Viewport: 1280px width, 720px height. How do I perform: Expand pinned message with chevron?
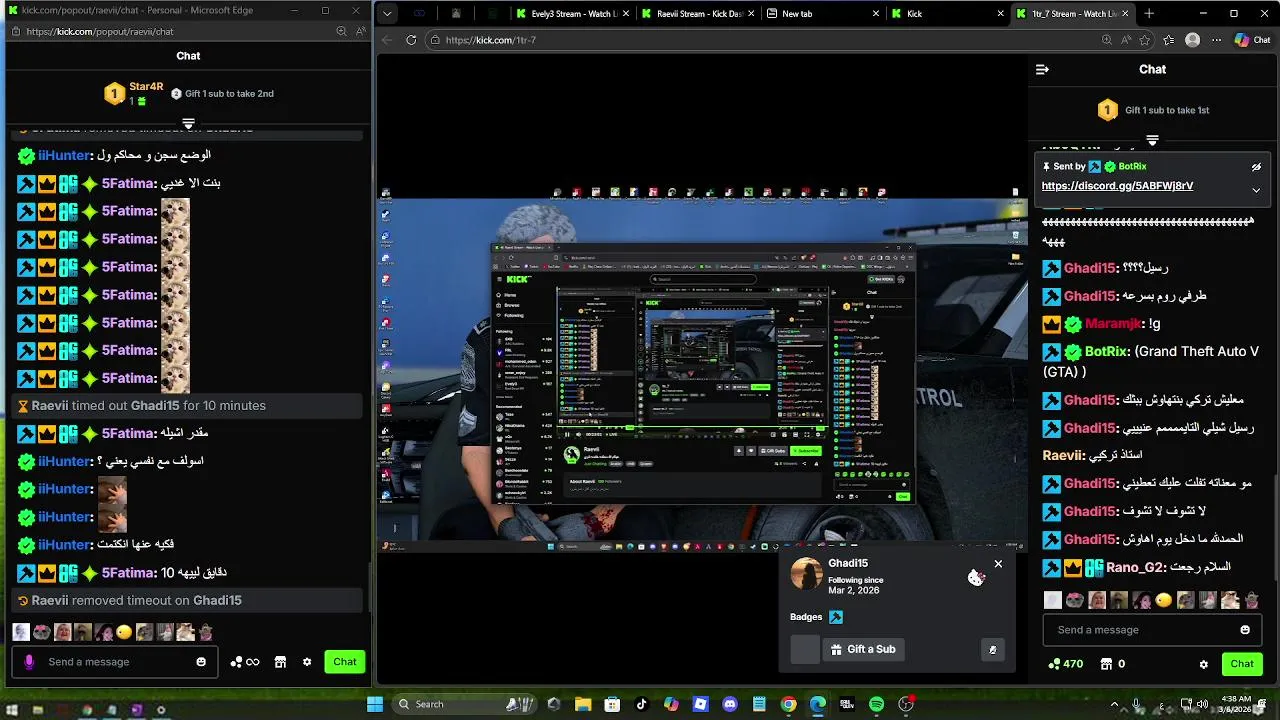(1256, 190)
